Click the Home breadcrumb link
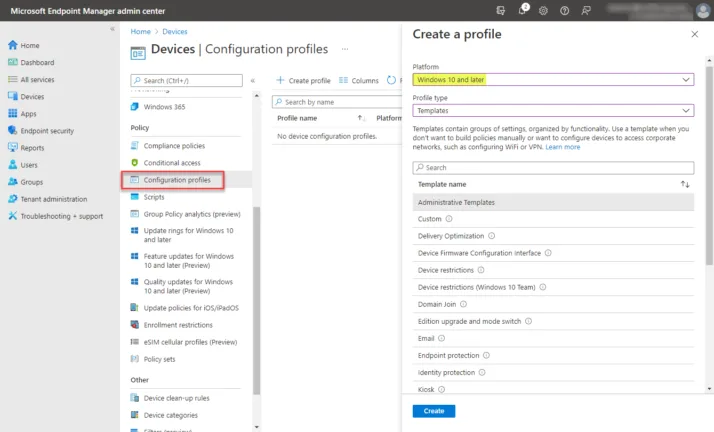The width and height of the screenshot is (714, 432). (x=140, y=31)
